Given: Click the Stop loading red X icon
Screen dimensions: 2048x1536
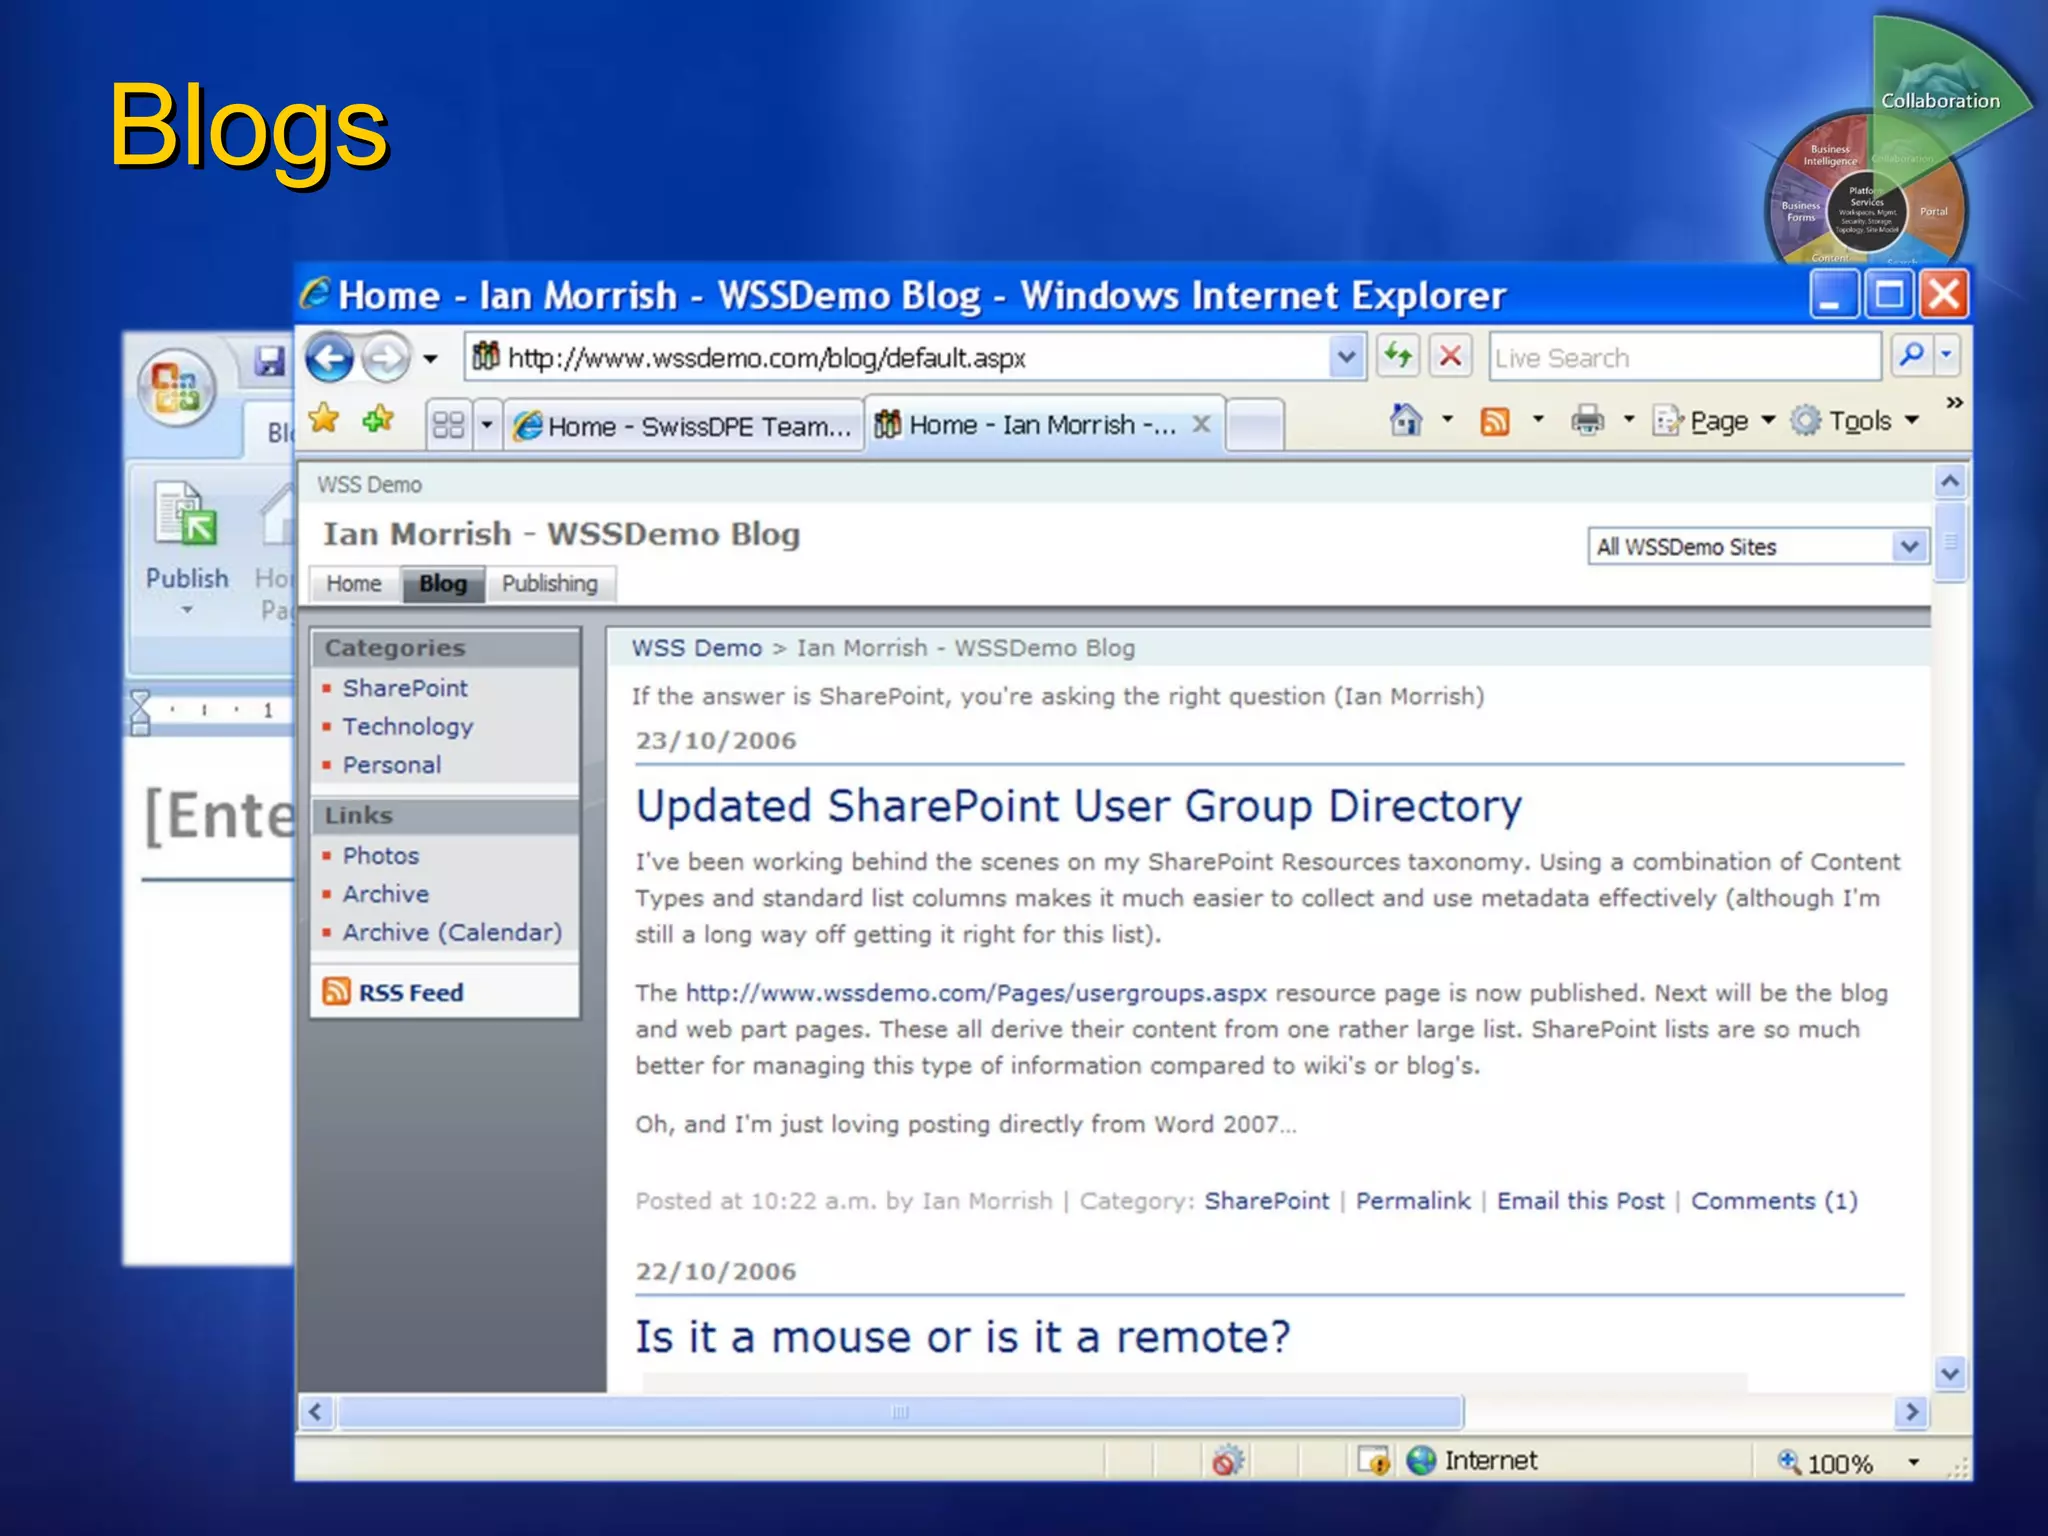Looking at the screenshot, I should 1450,356.
